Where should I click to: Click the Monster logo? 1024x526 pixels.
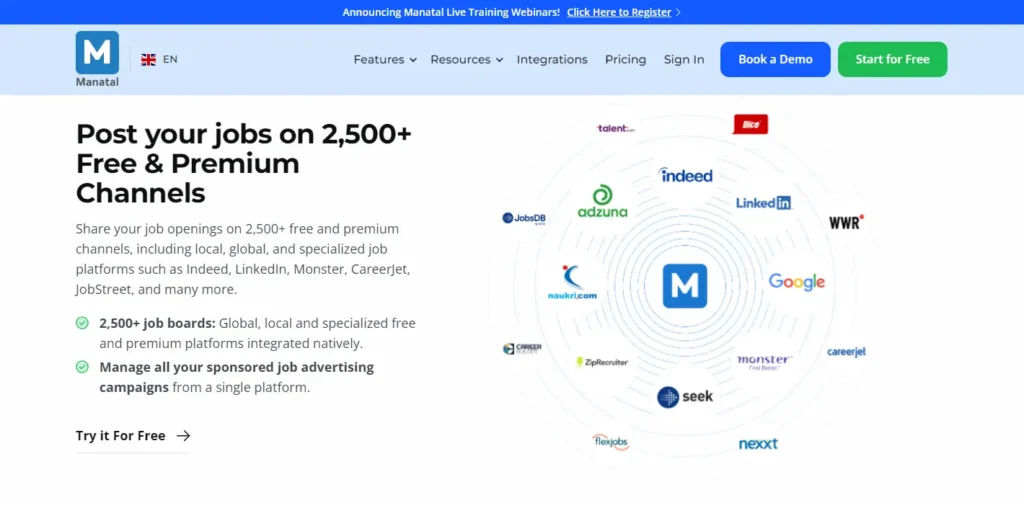tap(764, 362)
